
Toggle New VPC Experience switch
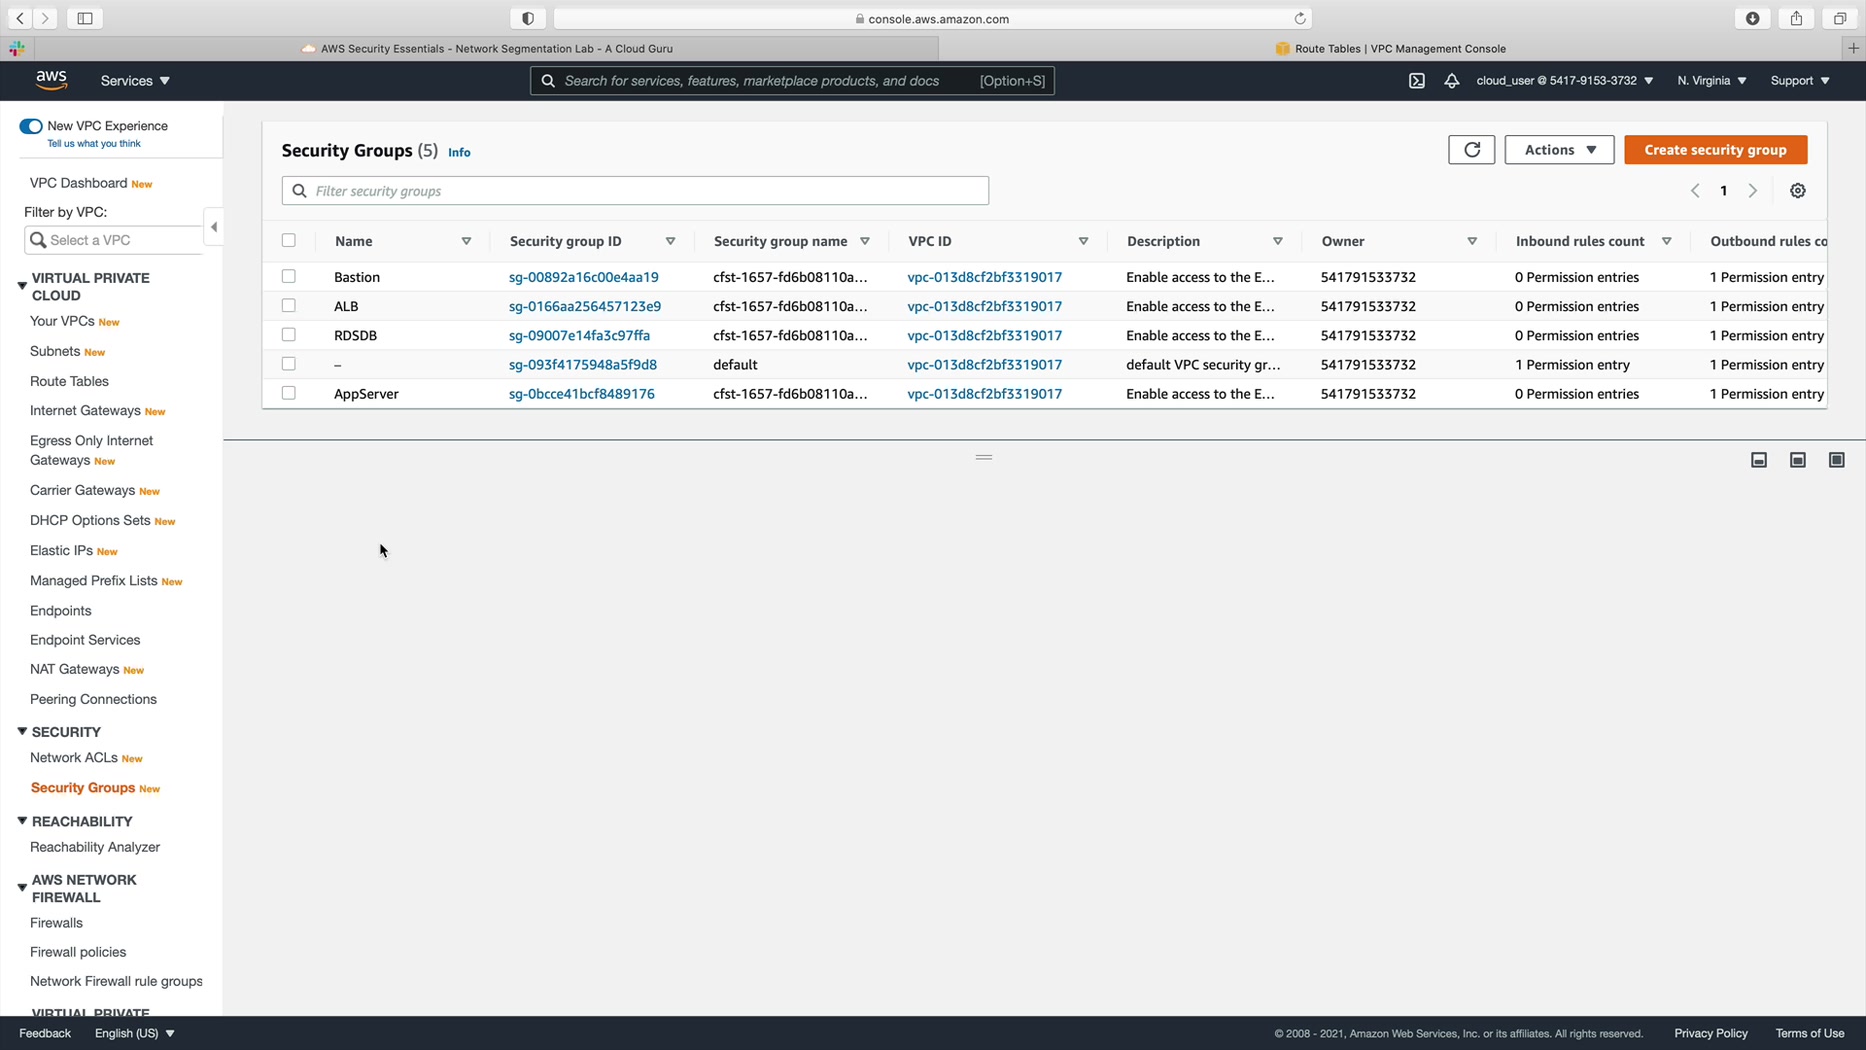[31, 126]
